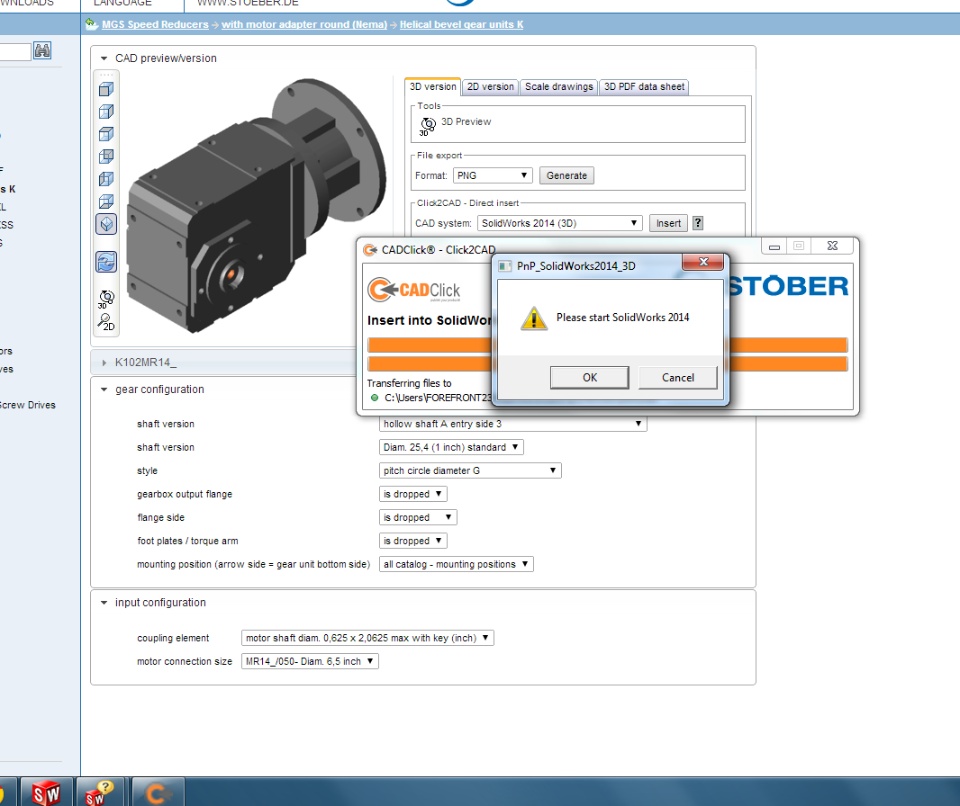Open the Format PNG dropdown

click(x=492, y=176)
